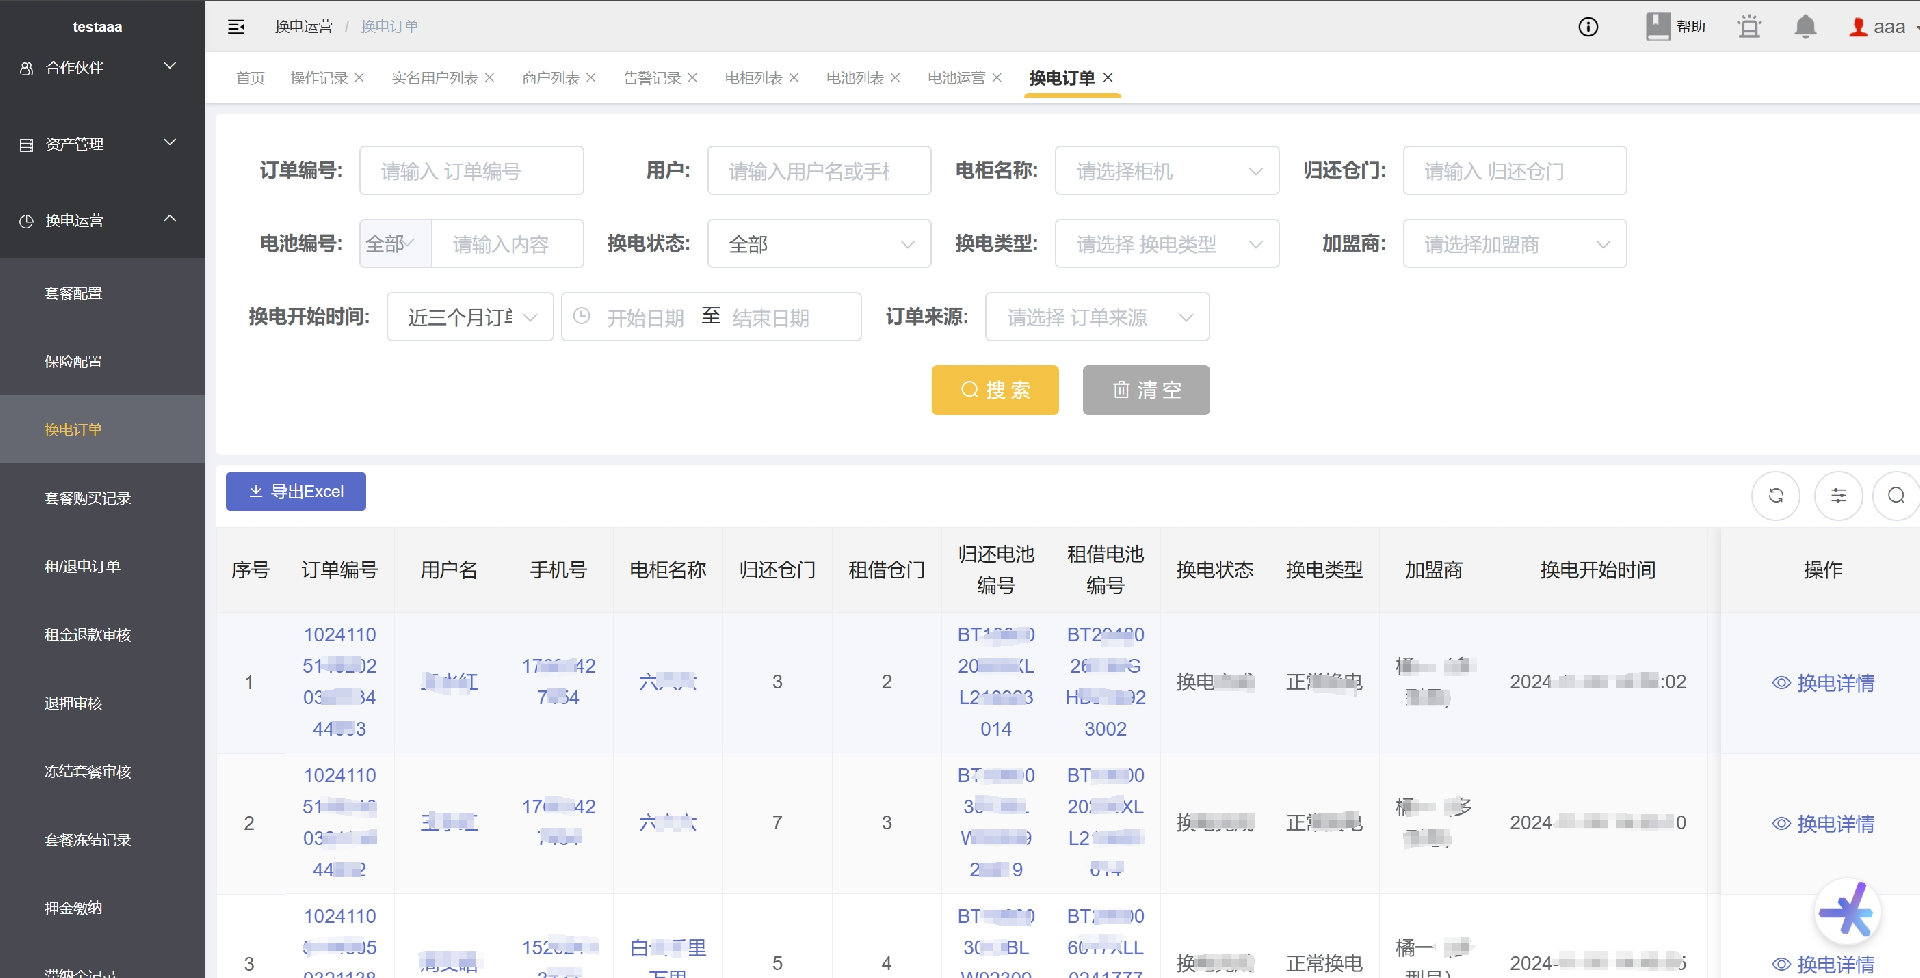Viewport: 1920px width, 978px height.
Task: Open 押金缴纳 in the sidebar
Action: click(x=102, y=908)
